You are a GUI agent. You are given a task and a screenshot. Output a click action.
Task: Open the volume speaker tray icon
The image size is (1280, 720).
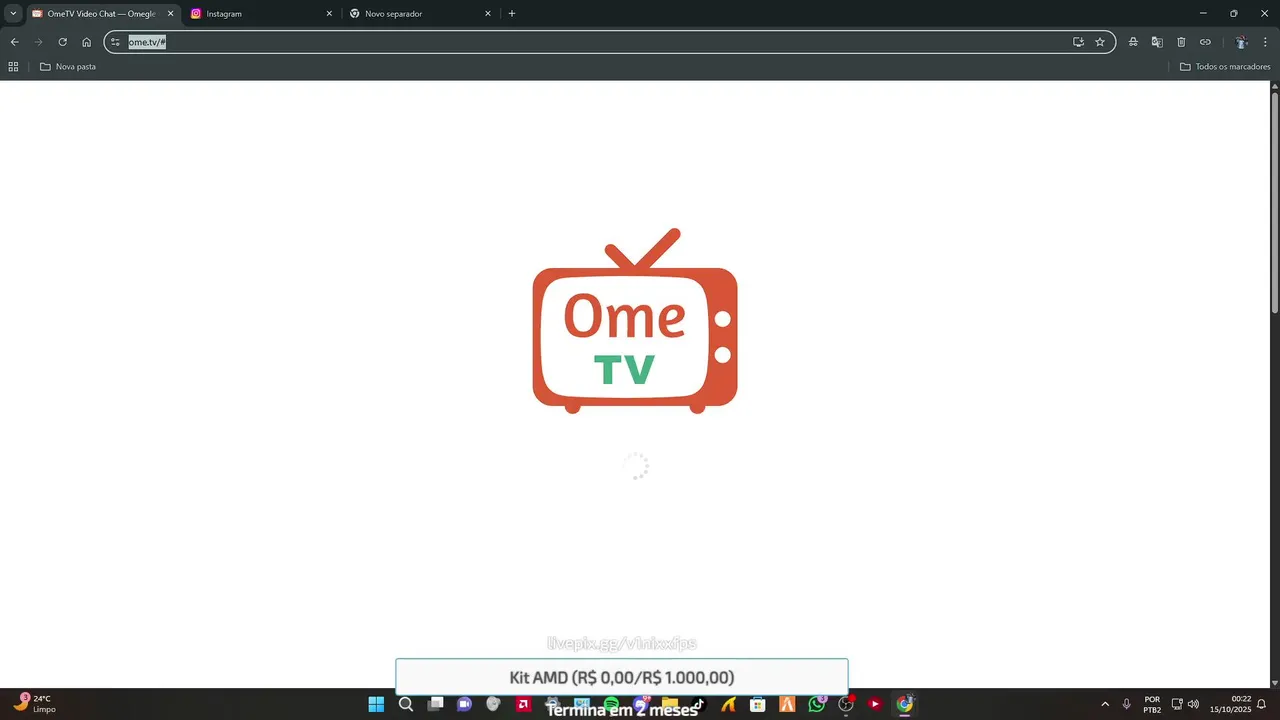click(1193, 704)
